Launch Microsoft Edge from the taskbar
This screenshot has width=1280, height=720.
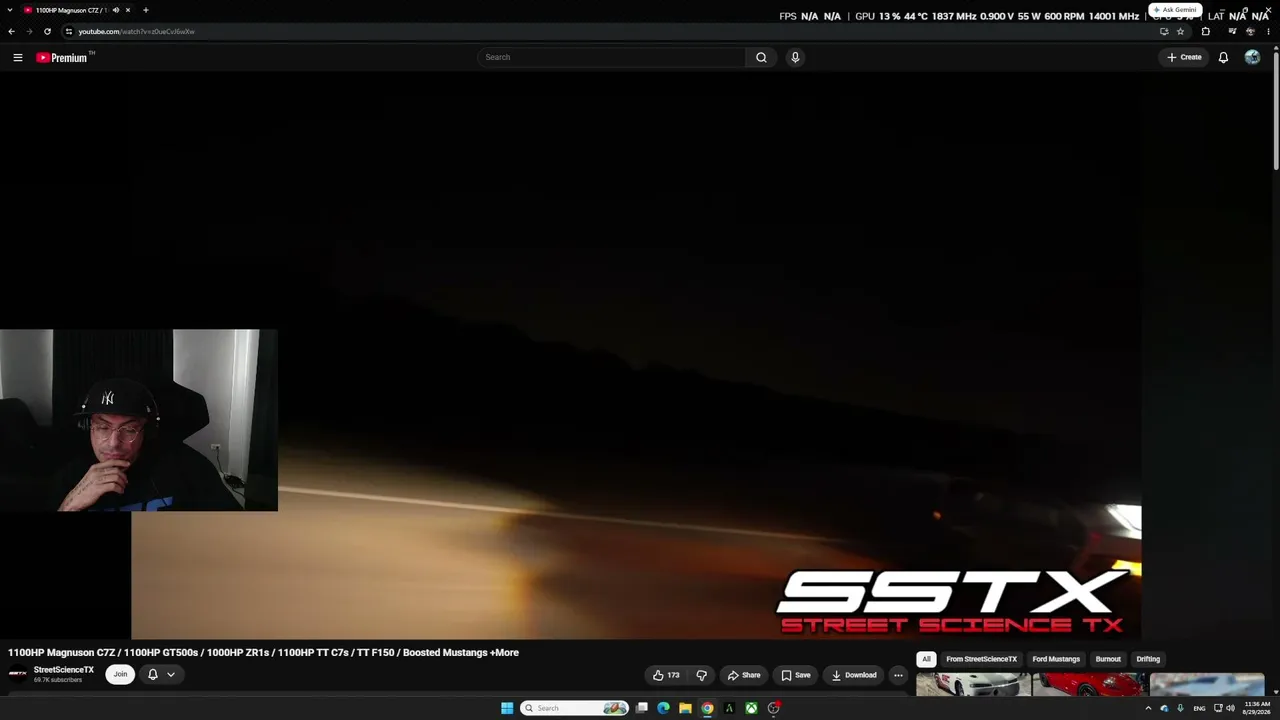tap(663, 708)
